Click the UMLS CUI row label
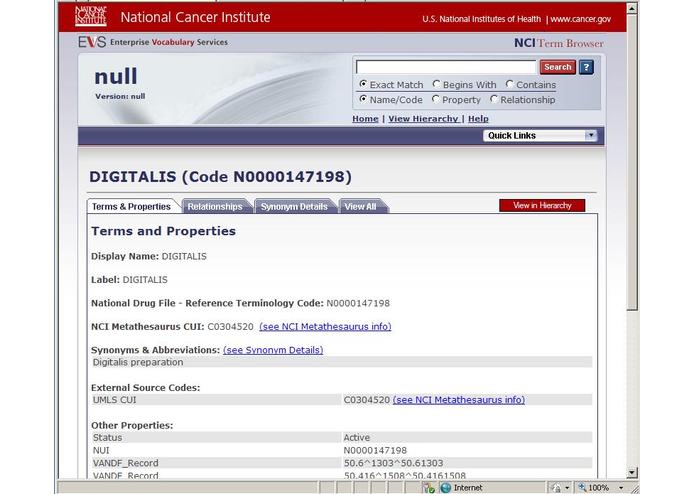The width and height of the screenshot is (695, 494). (115, 400)
